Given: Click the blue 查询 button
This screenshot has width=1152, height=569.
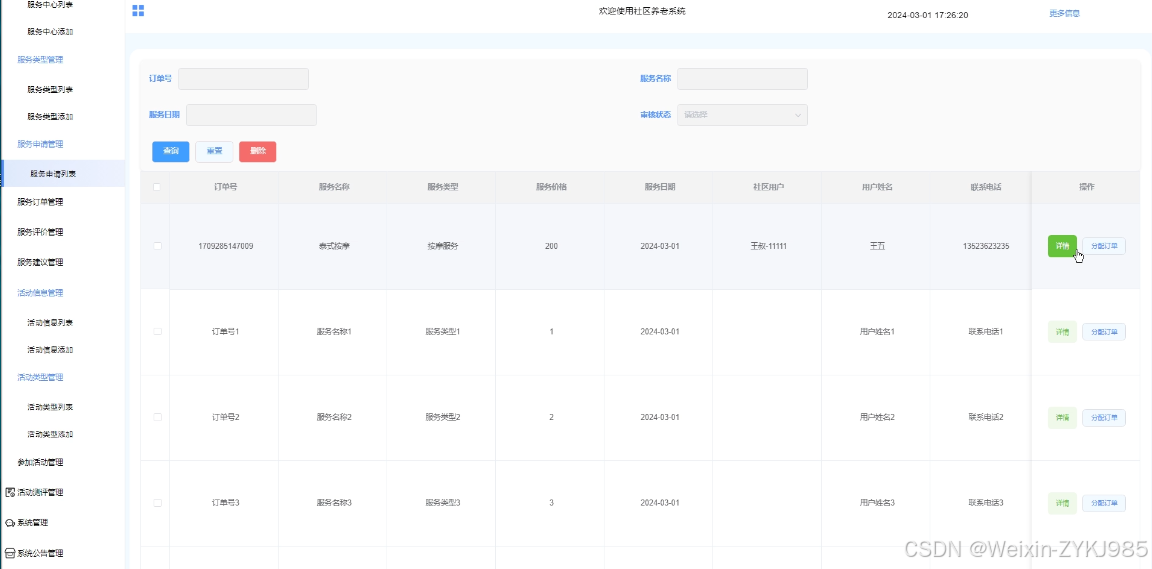Looking at the screenshot, I should (170, 151).
